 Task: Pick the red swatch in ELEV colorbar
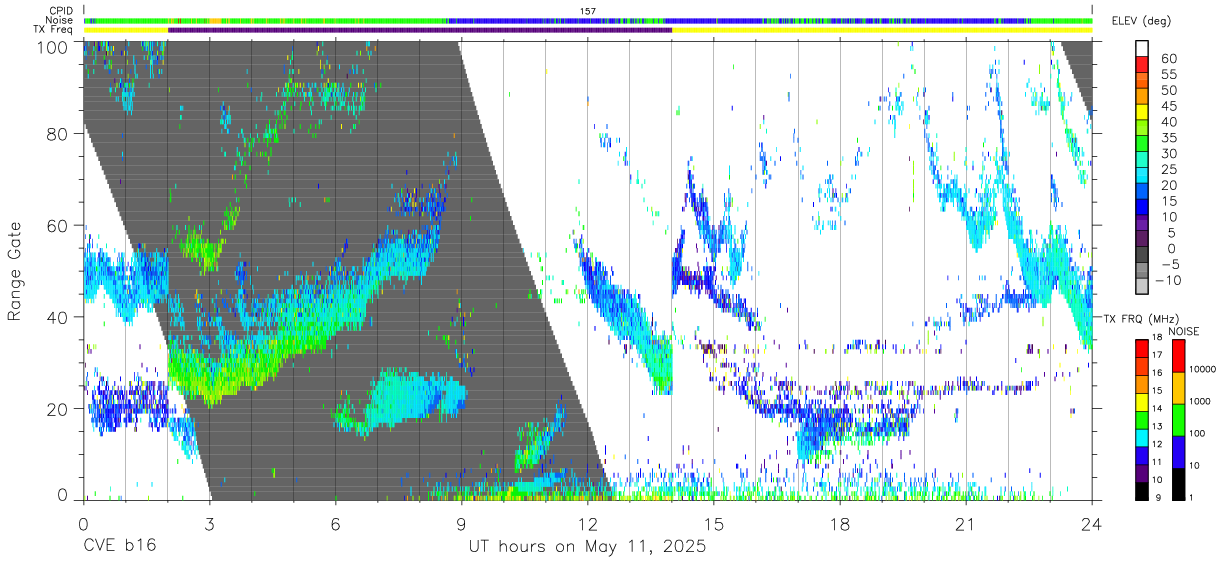[1142, 66]
